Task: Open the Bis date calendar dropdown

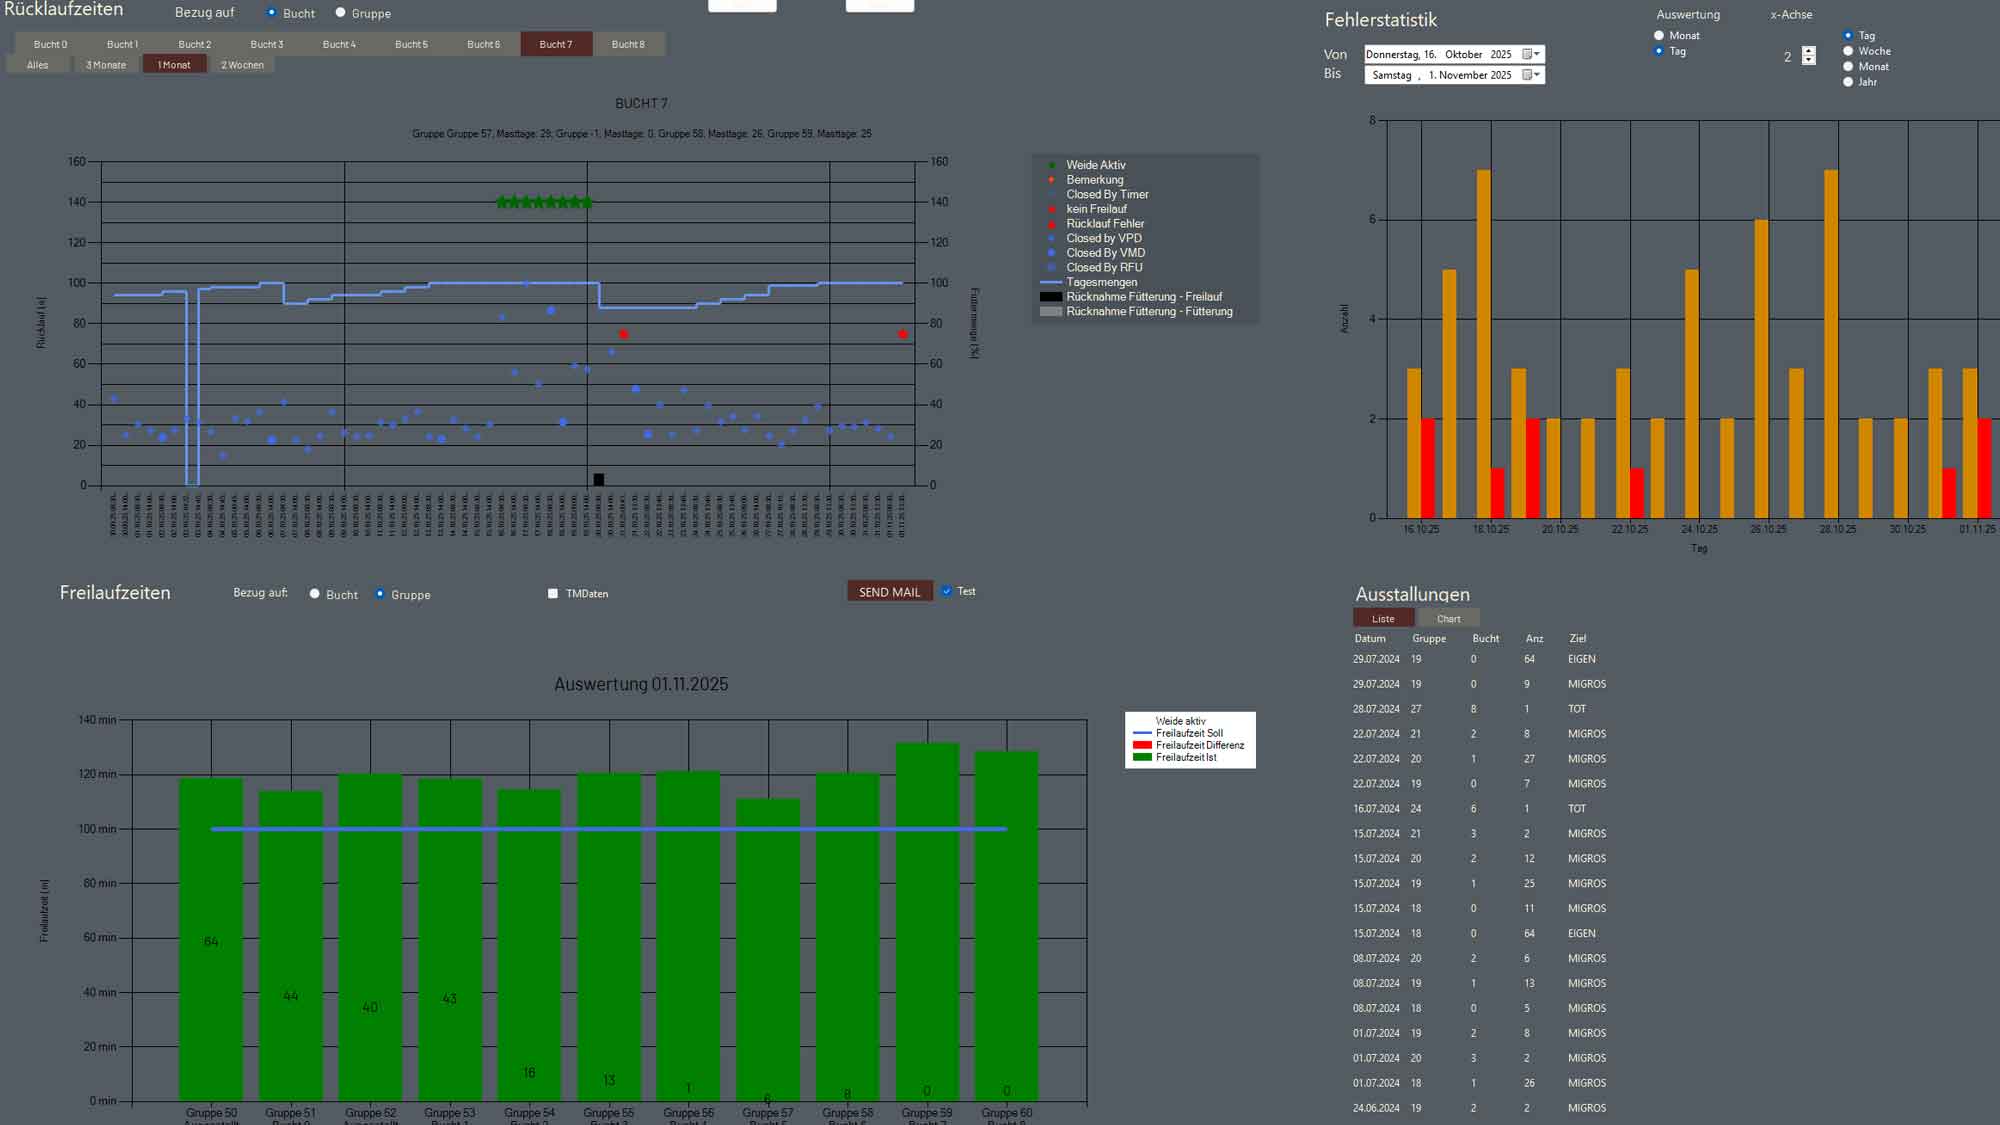Action: click(x=1530, y=75)
